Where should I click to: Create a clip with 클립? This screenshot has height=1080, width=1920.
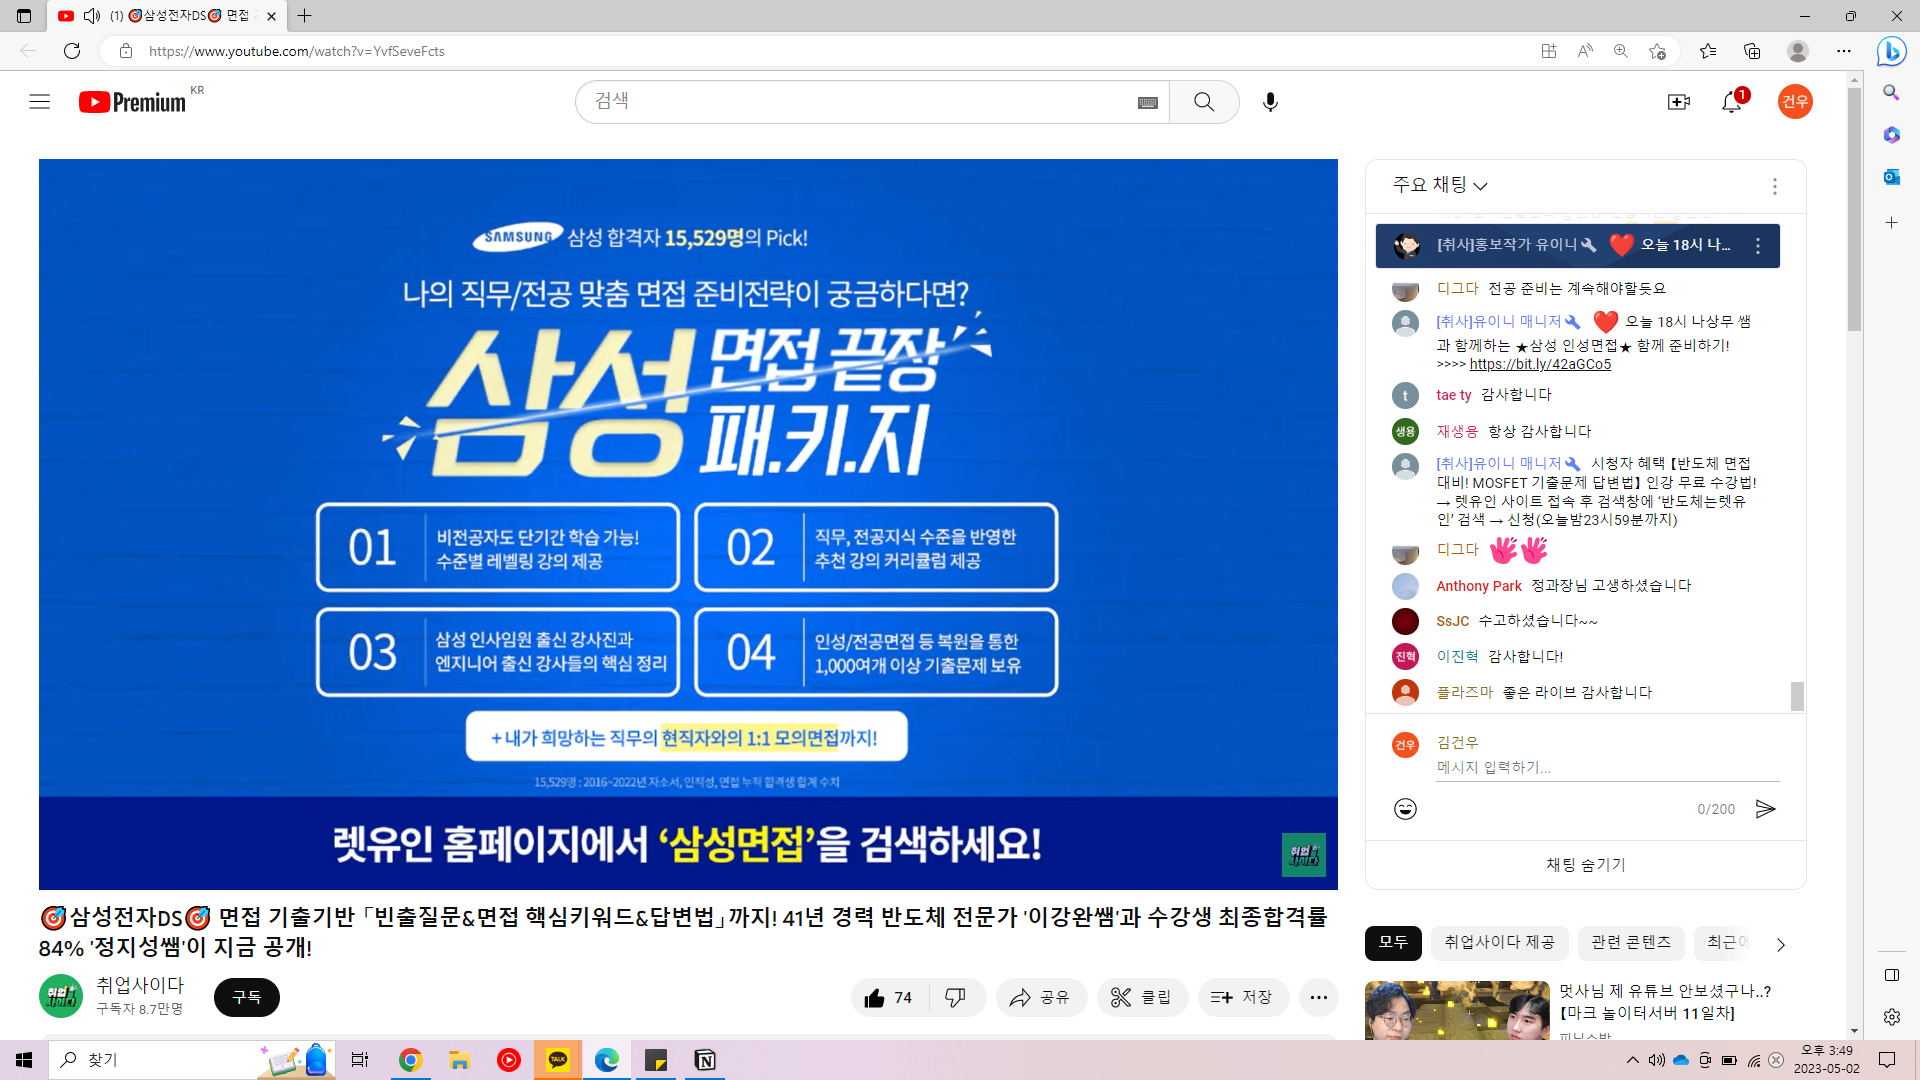[1142, 997]
